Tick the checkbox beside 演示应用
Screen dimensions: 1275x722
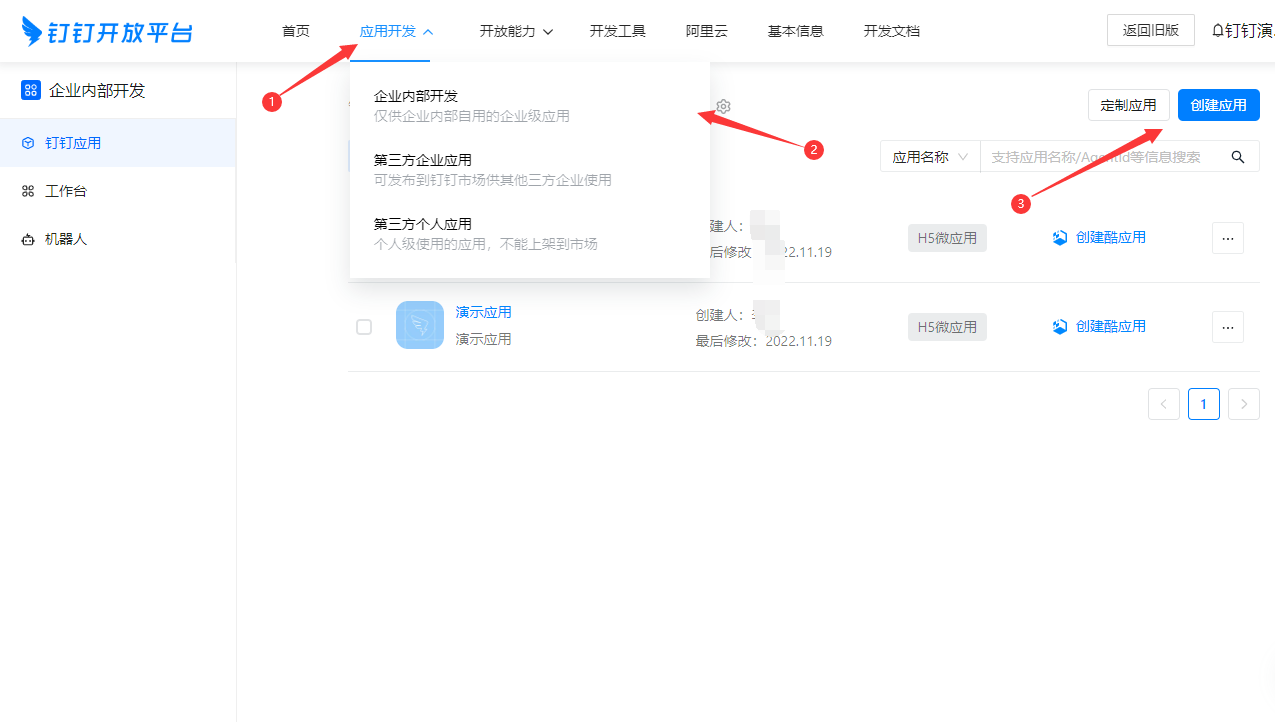tap(364, 327)
